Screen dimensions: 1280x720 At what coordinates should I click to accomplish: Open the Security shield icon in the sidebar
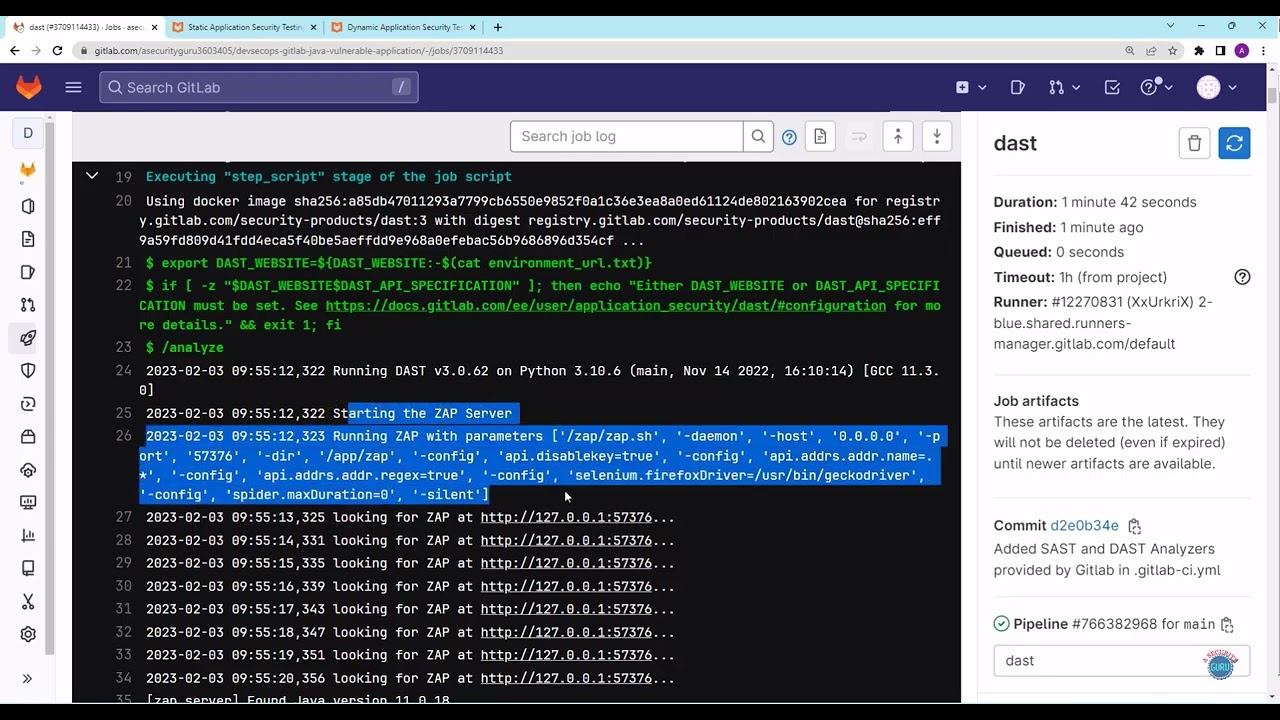coord(28,371)
